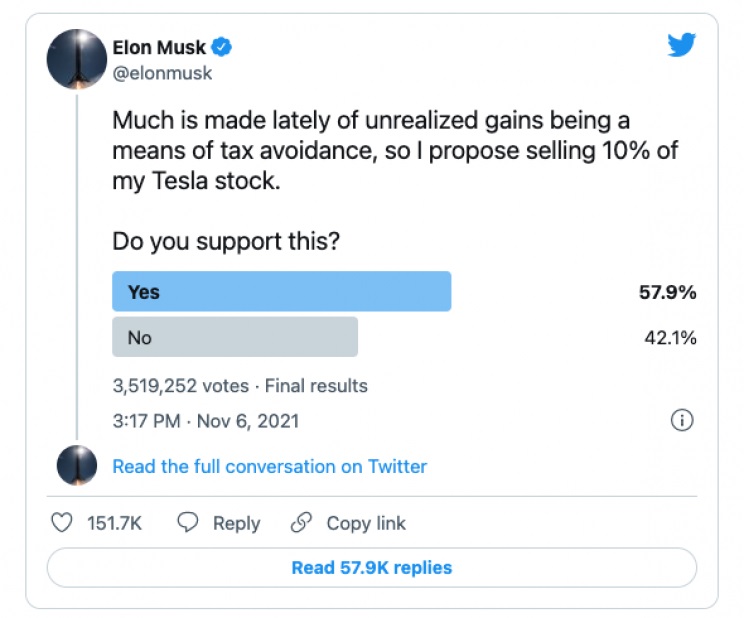
Task: Click the Copy link chain icon
Action: 301,523
